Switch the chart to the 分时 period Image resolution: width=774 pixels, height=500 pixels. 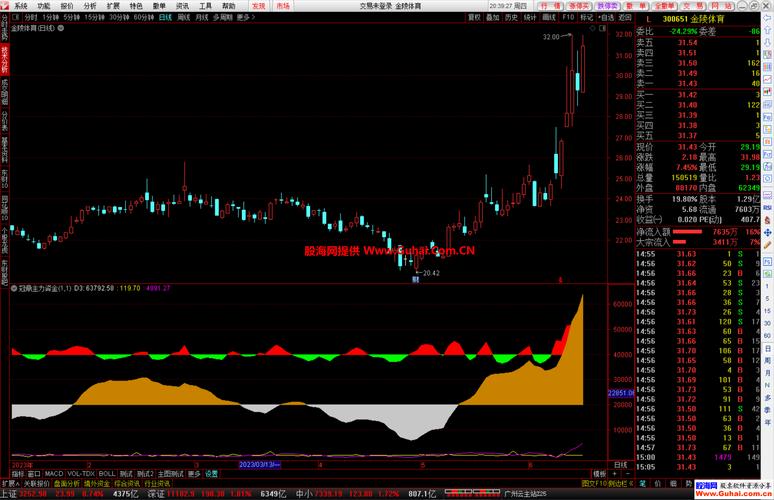point(31,17)
